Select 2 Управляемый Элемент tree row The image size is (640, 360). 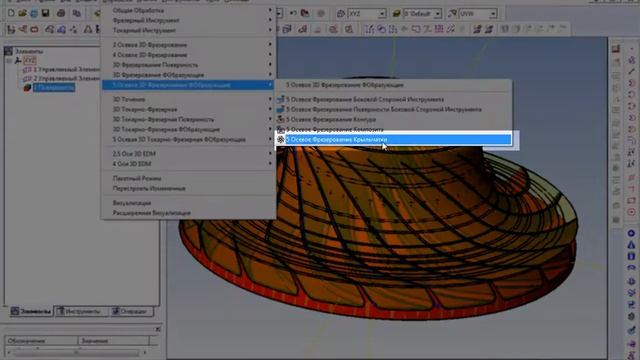pyautogui.click(x=66, y=78)
